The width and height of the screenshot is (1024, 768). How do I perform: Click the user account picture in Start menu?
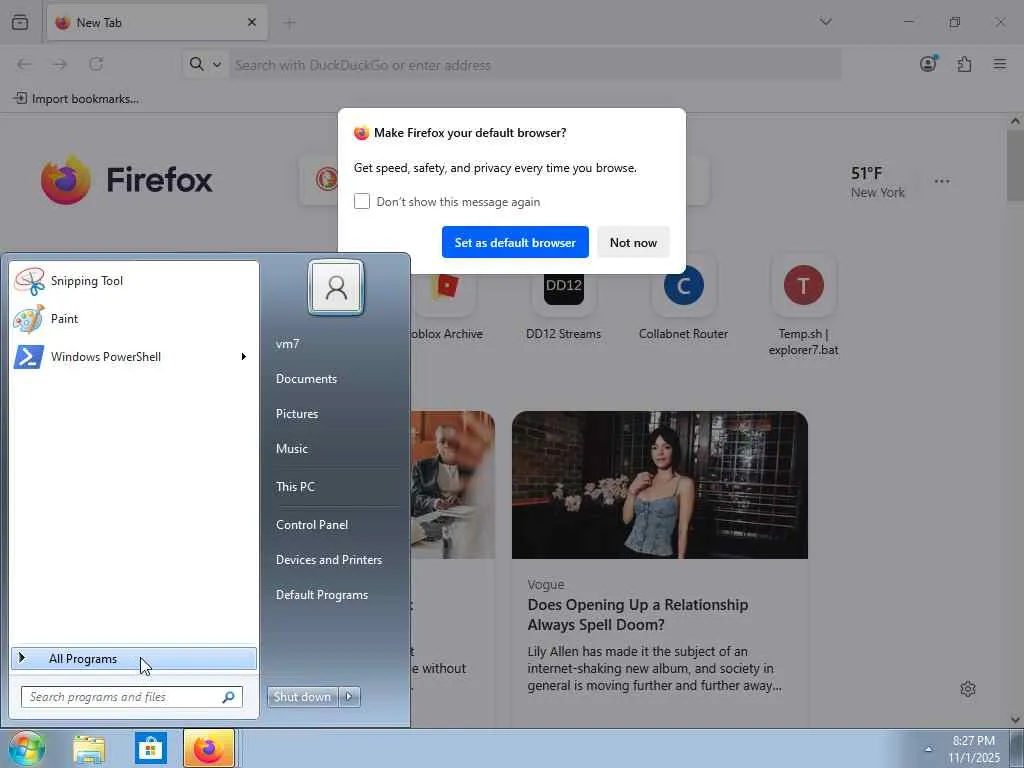(336, 287)
